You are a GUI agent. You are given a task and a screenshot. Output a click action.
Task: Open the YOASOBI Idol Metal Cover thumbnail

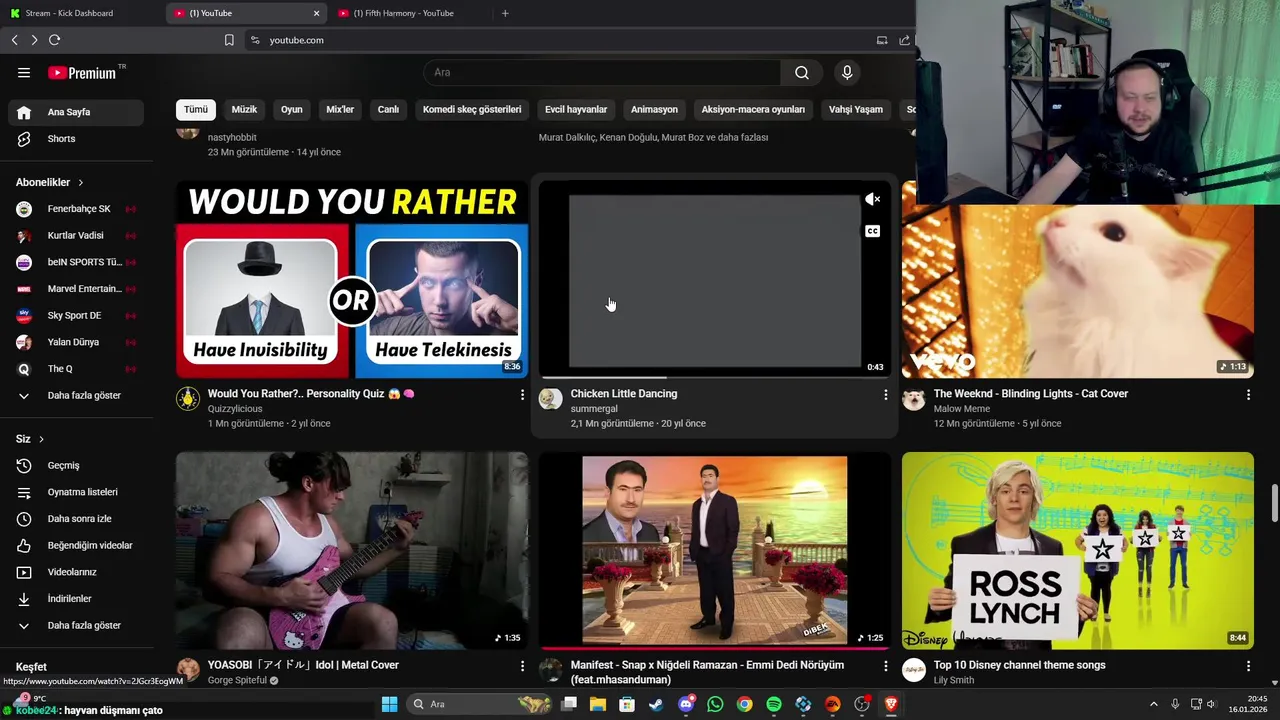[352, 550]
